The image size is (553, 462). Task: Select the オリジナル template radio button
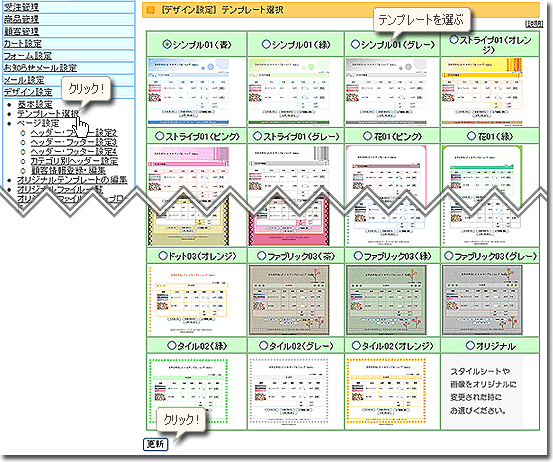(x=470, y=345)
